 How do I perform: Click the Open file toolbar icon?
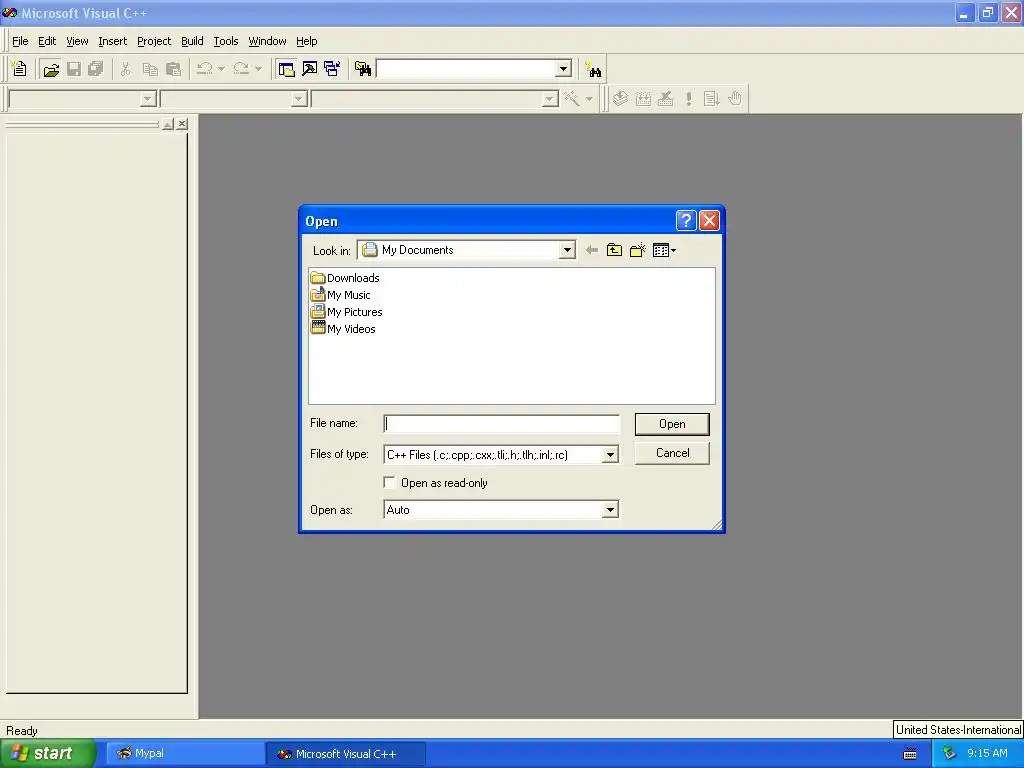(x=51, y=69)
